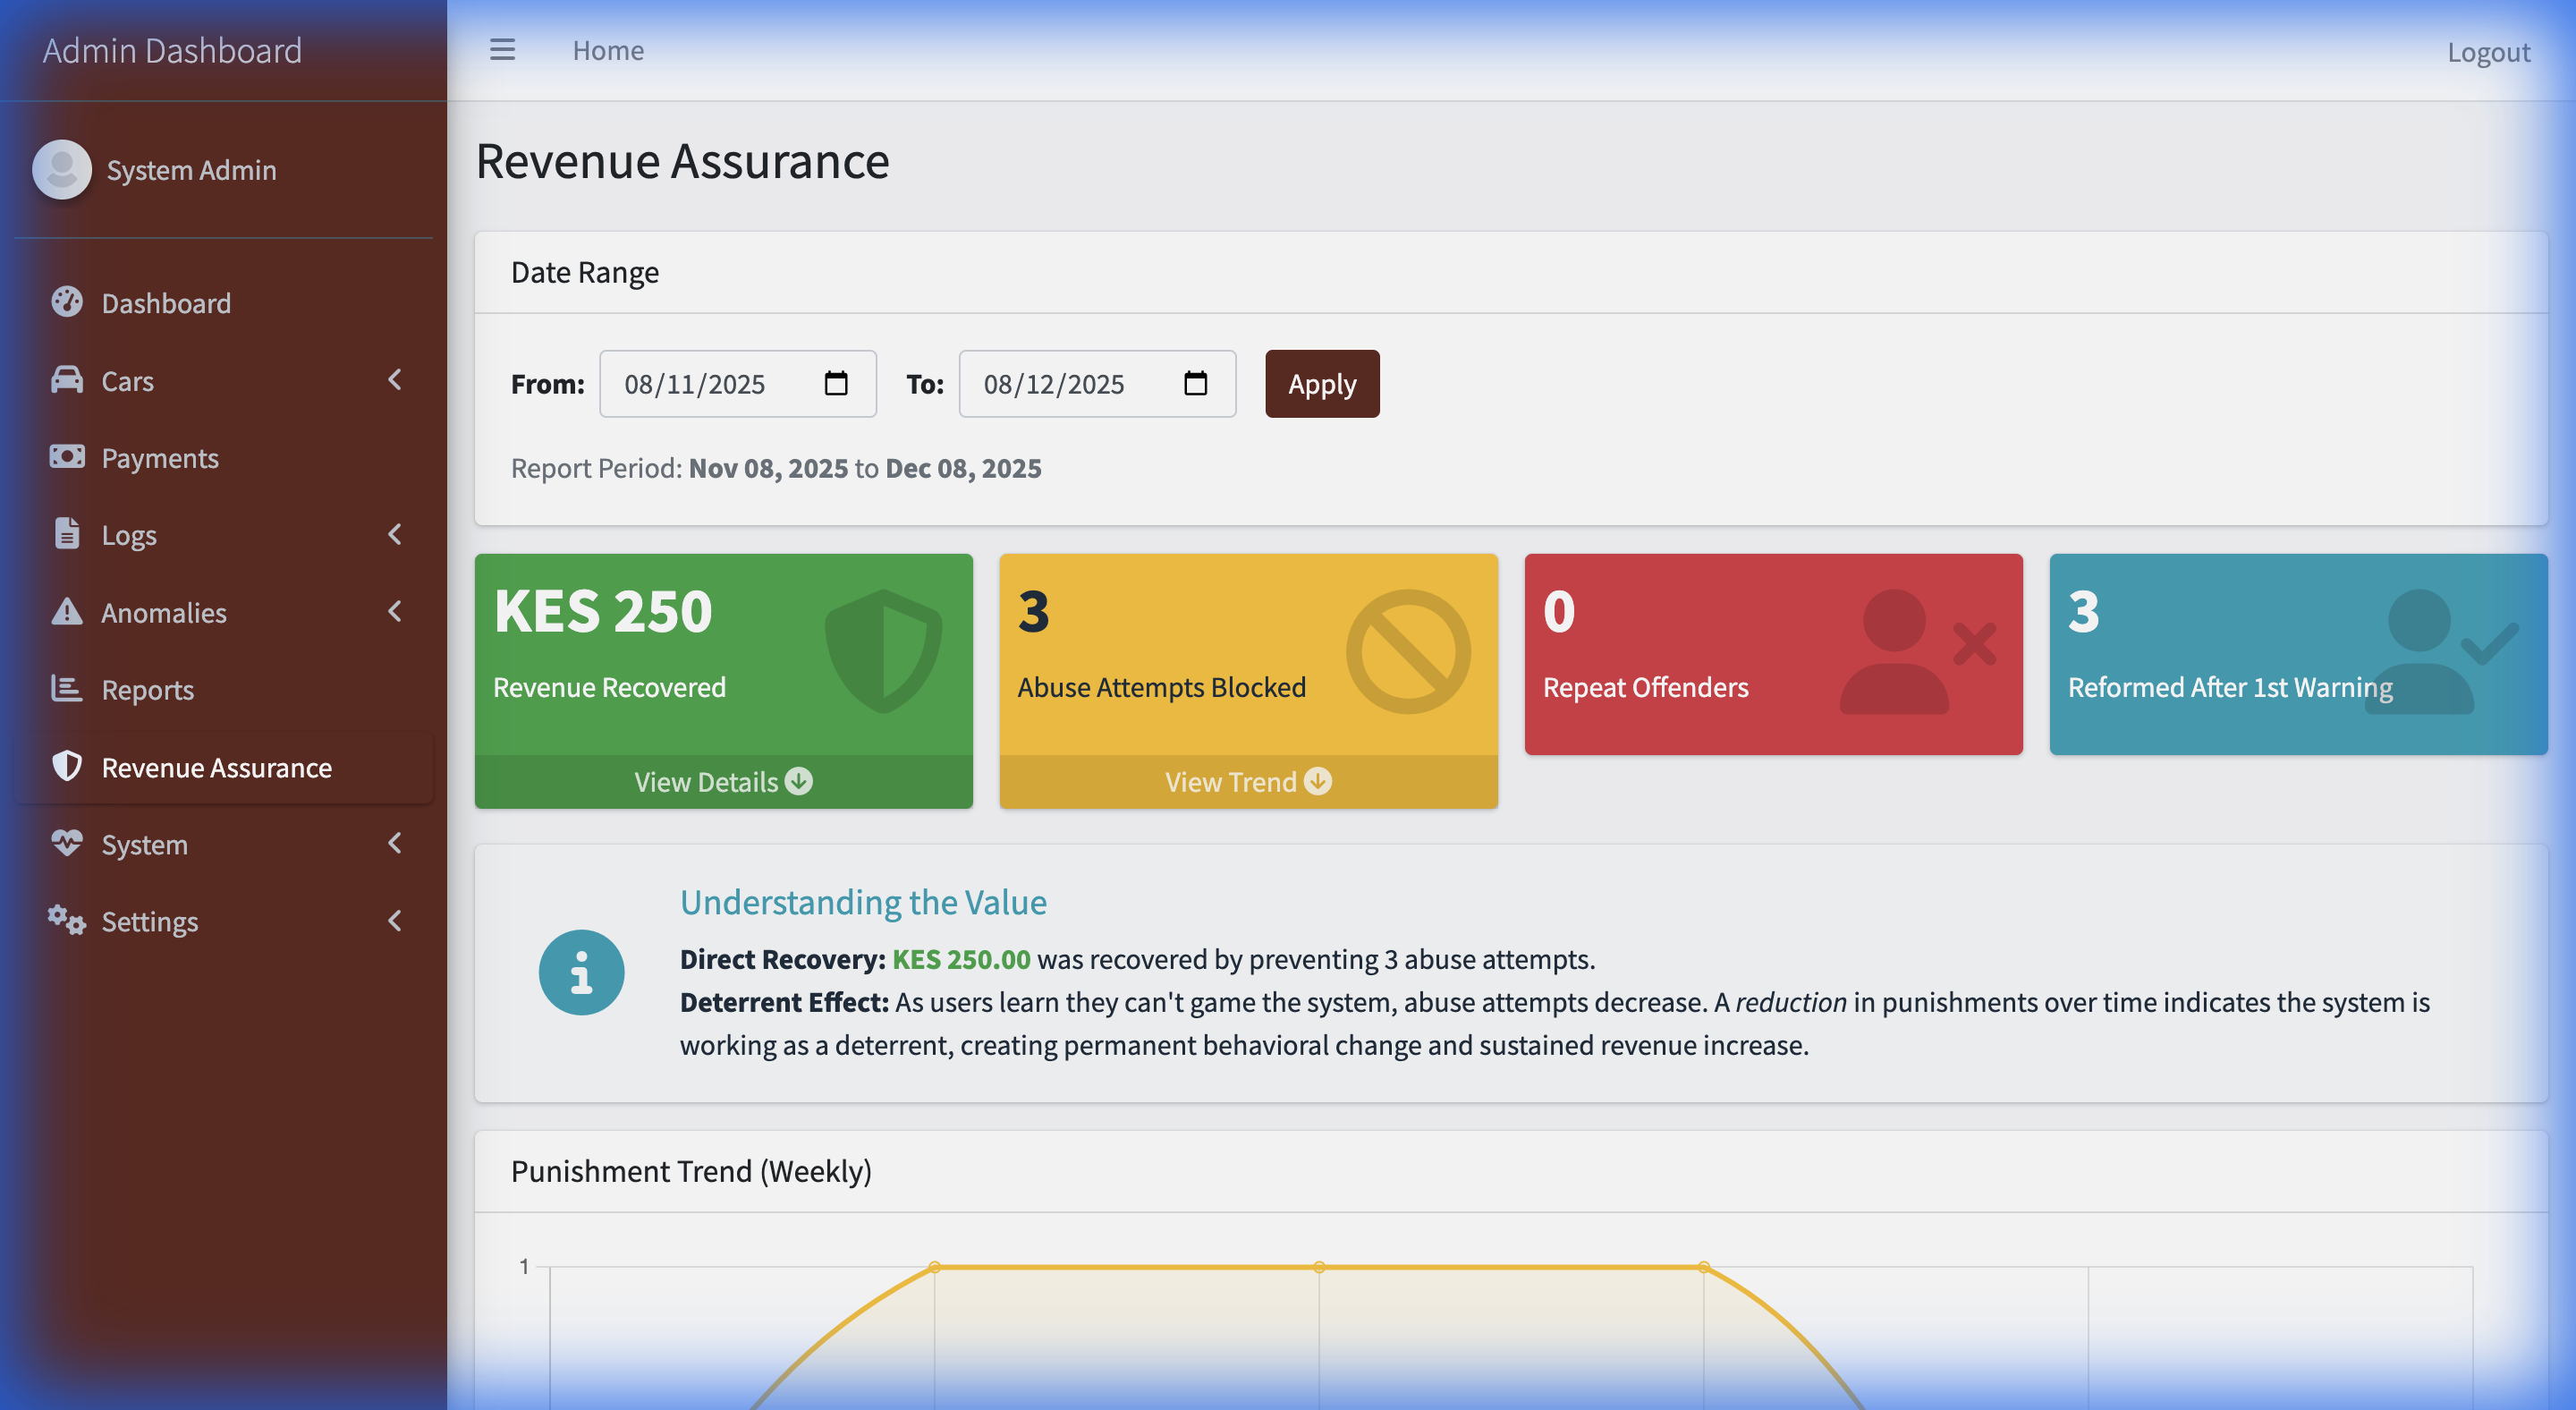Screen dimensions: 2576x1410
Task: Click the To date input field
Action: tap(1097, 383)
